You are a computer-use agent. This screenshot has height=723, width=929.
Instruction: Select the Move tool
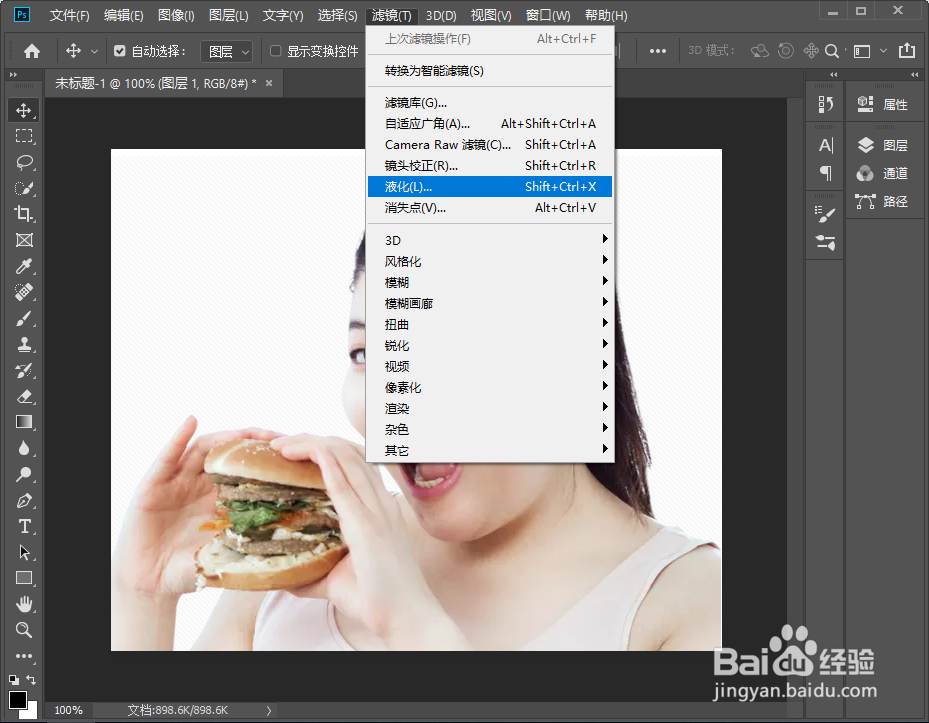click(23, 110)
